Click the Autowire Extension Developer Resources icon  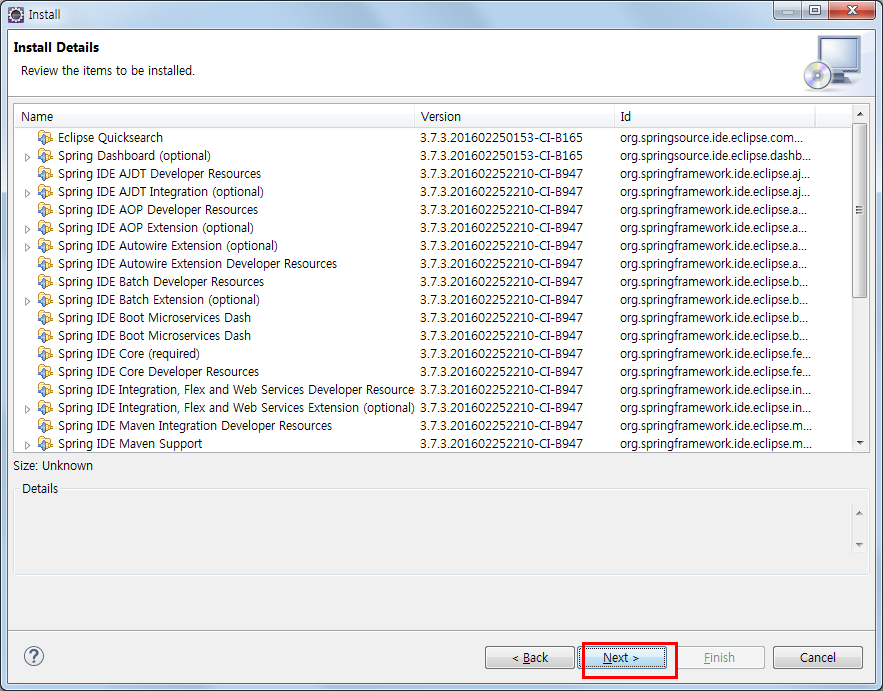coord(45,264)
